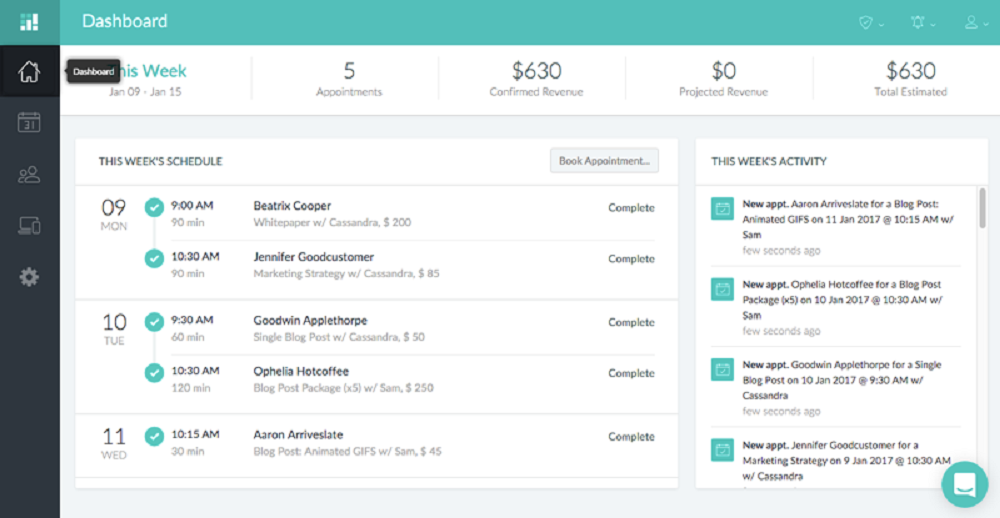This screenshot has height=518, width=1000.
Task: Expand the user account dropdown
Action: [x=976, y=22]
